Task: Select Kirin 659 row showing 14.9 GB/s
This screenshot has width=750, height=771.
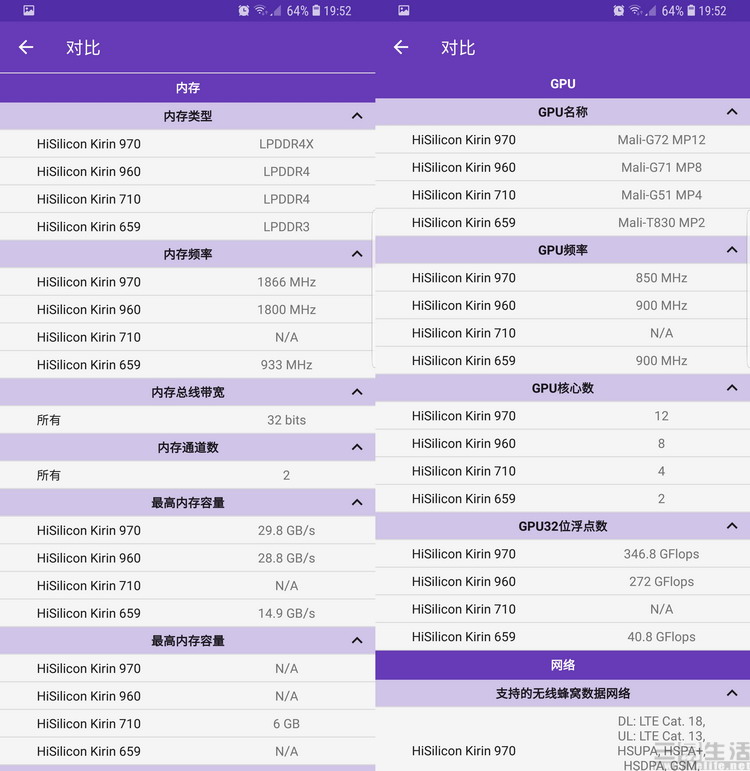Action: pos(187,613)
